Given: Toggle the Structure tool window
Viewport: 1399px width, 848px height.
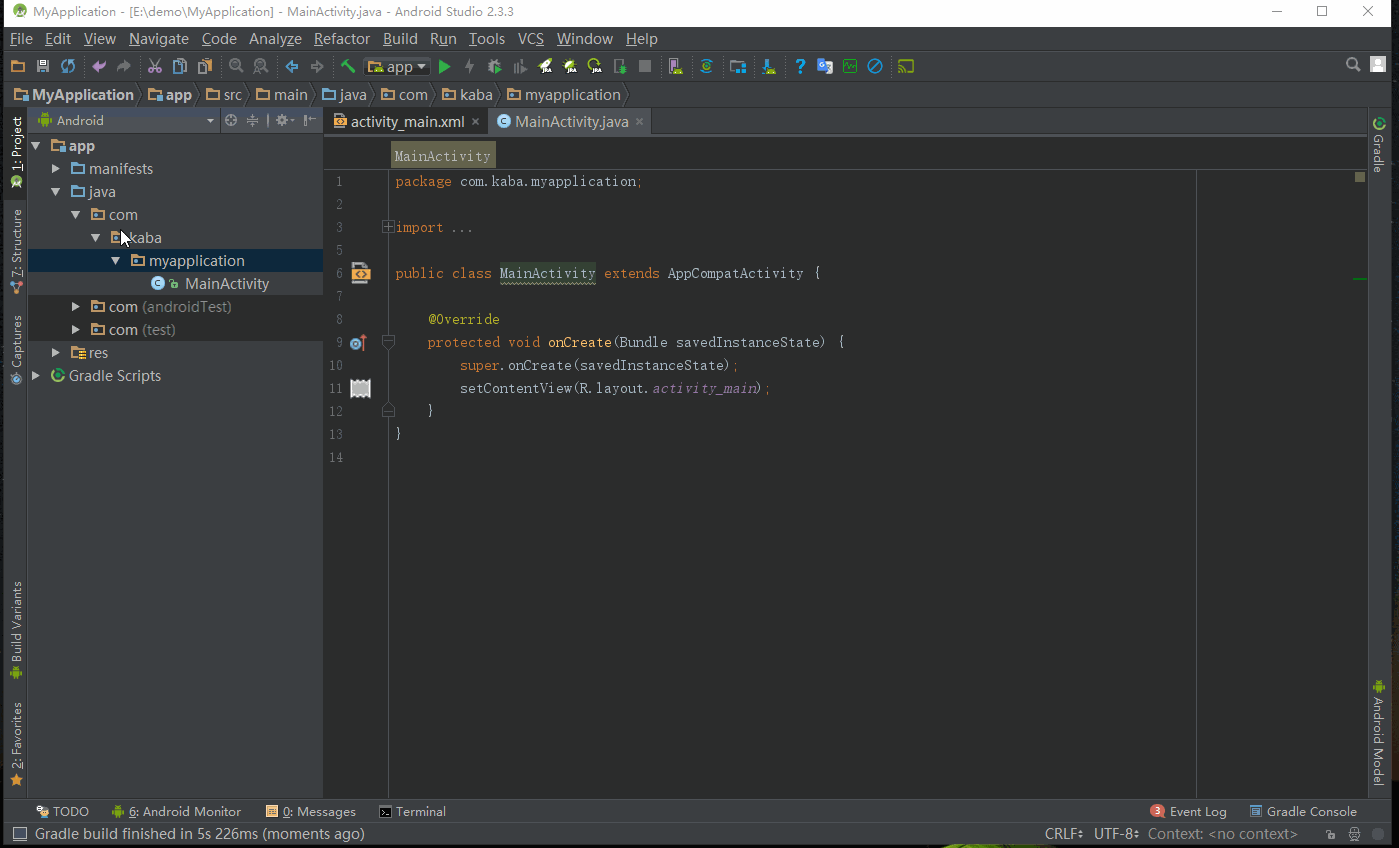Looking at the screenshot, I should pos(16,250).
